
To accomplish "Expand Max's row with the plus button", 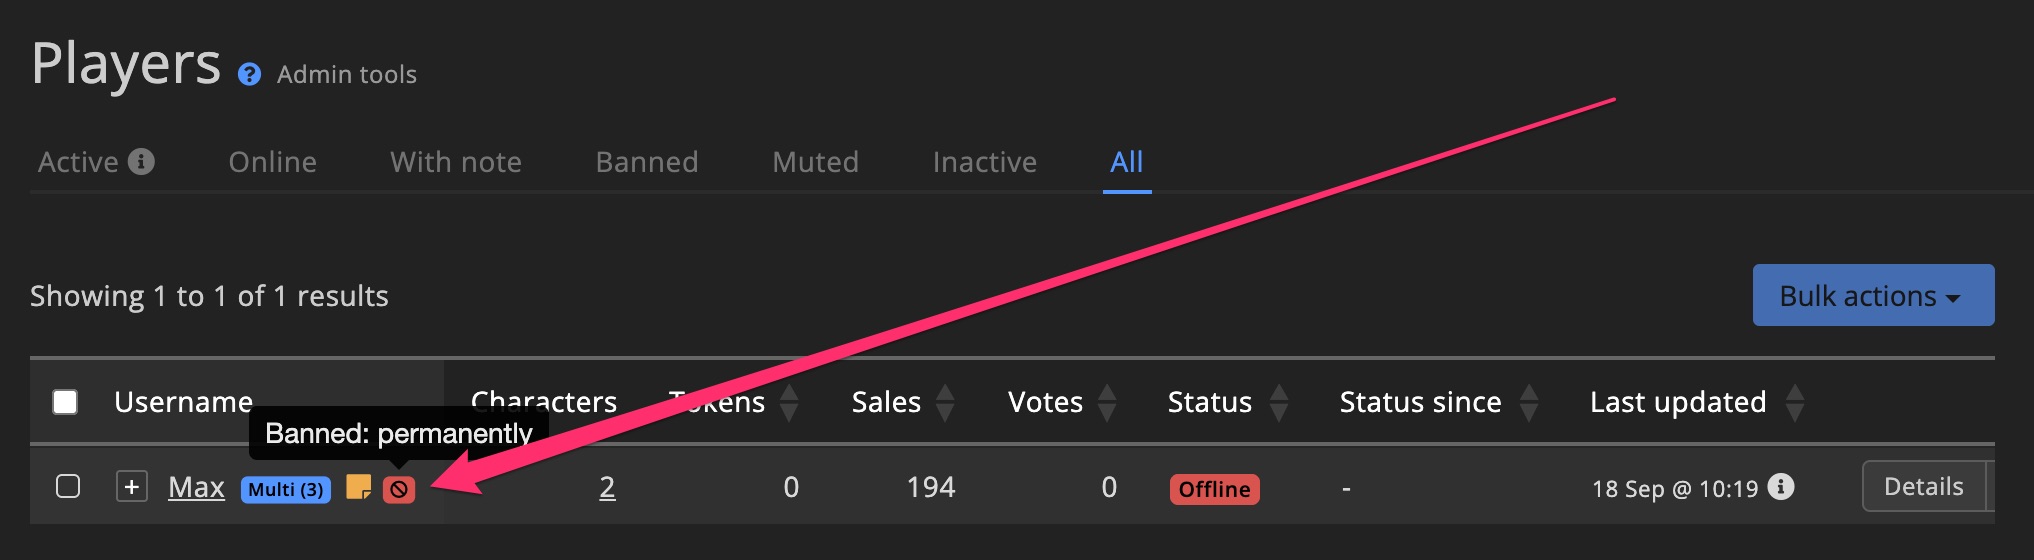I will (x=131, y=487).
